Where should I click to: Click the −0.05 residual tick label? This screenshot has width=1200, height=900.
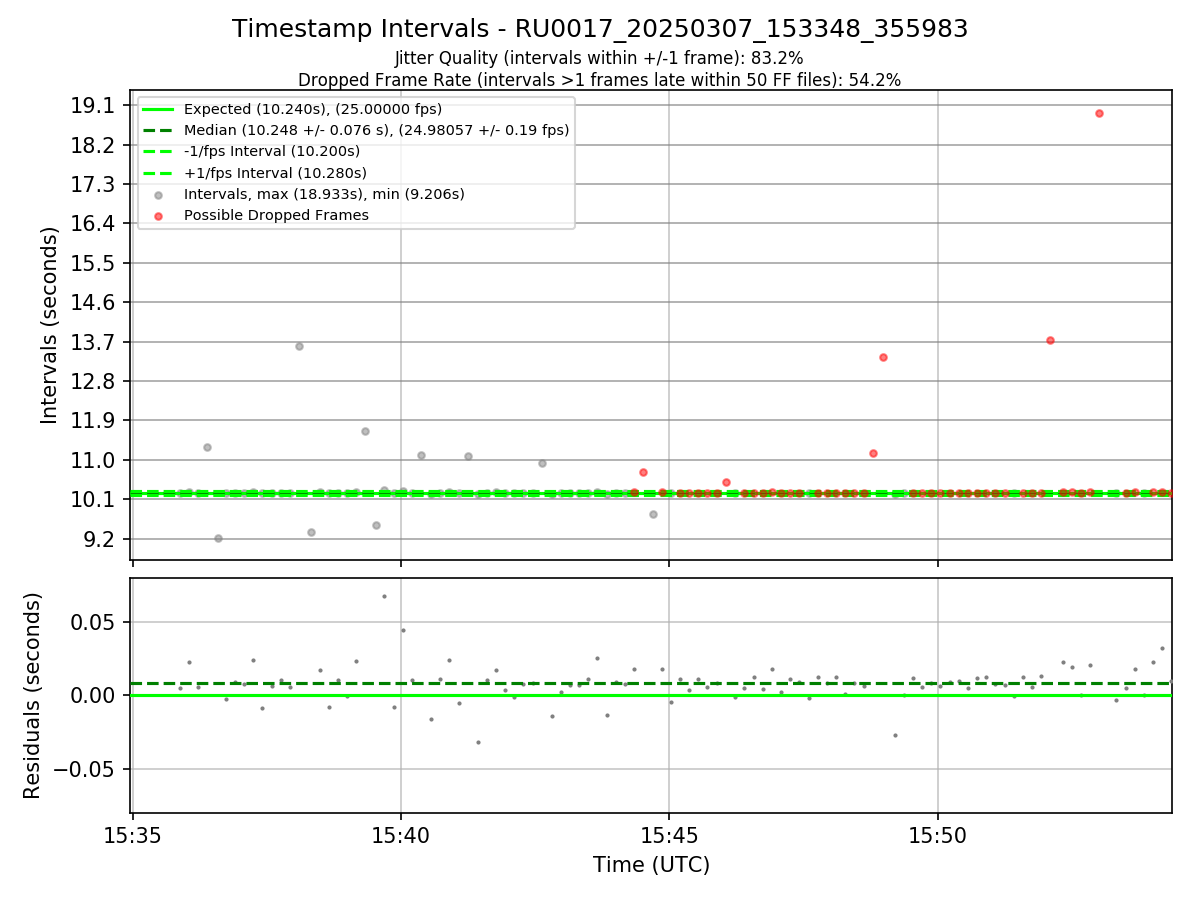86,769
